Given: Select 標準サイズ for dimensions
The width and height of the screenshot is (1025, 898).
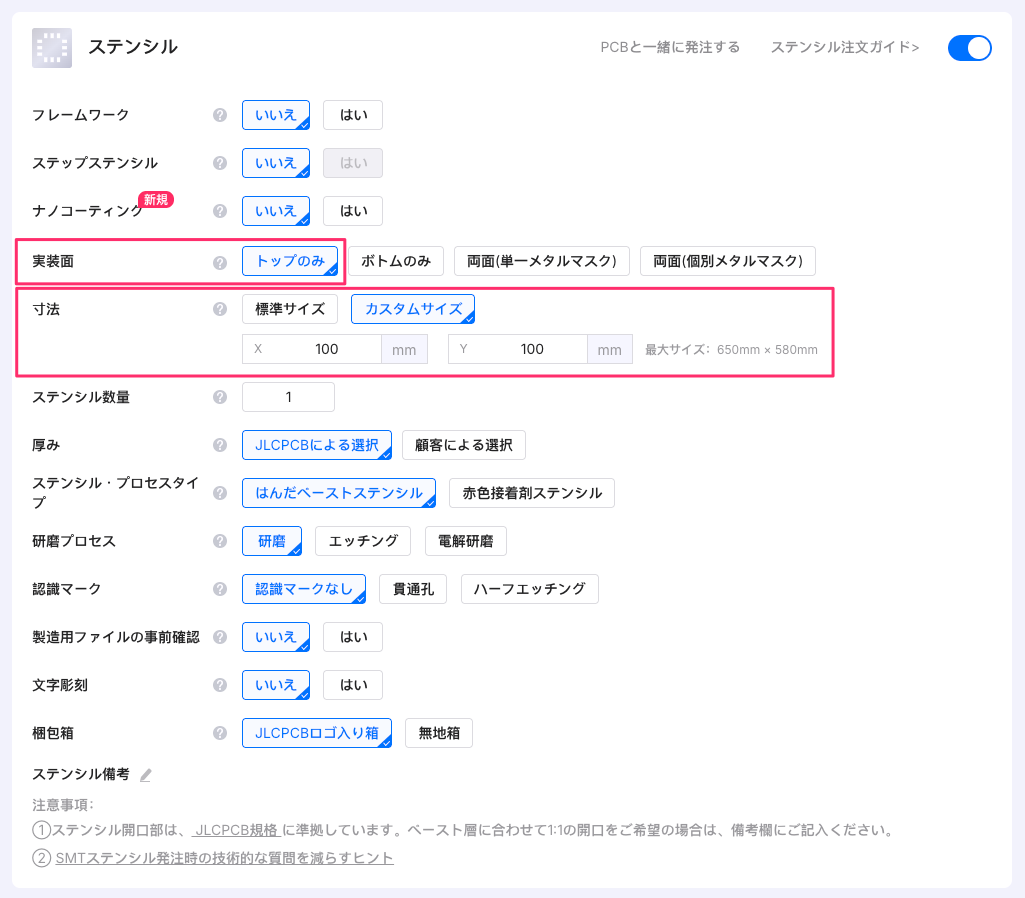Looking at the screenshot, I should (289, 309).
